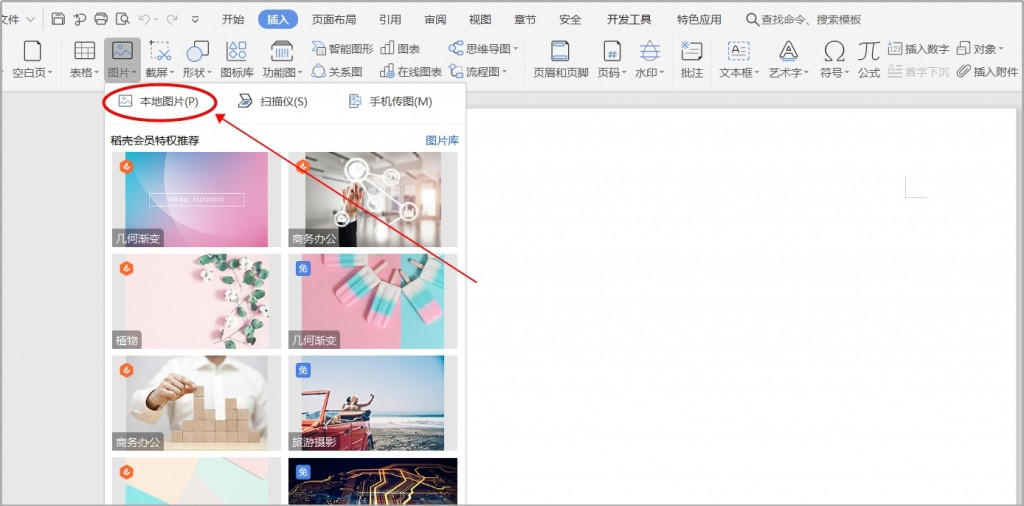This screenshot has height=506, width=1024.
Task: Select the 旅游摄影 travel thumbnail
Action: (373, 403)
